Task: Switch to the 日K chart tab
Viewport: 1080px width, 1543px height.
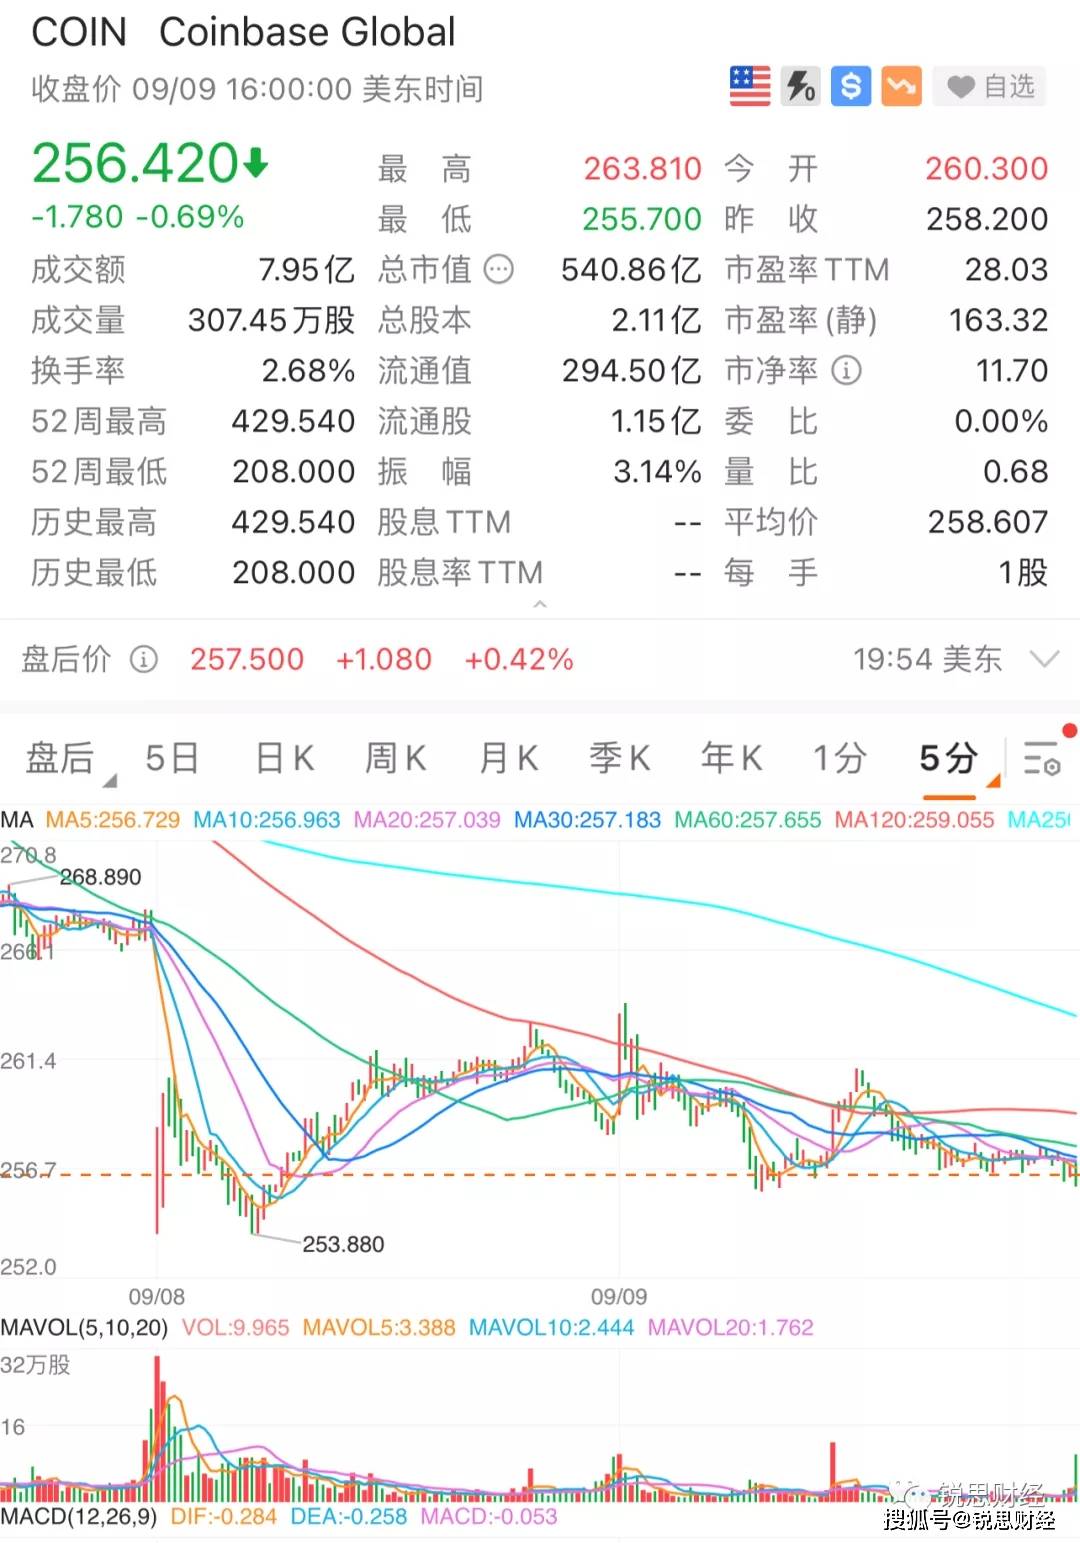Action: [285, 759]
